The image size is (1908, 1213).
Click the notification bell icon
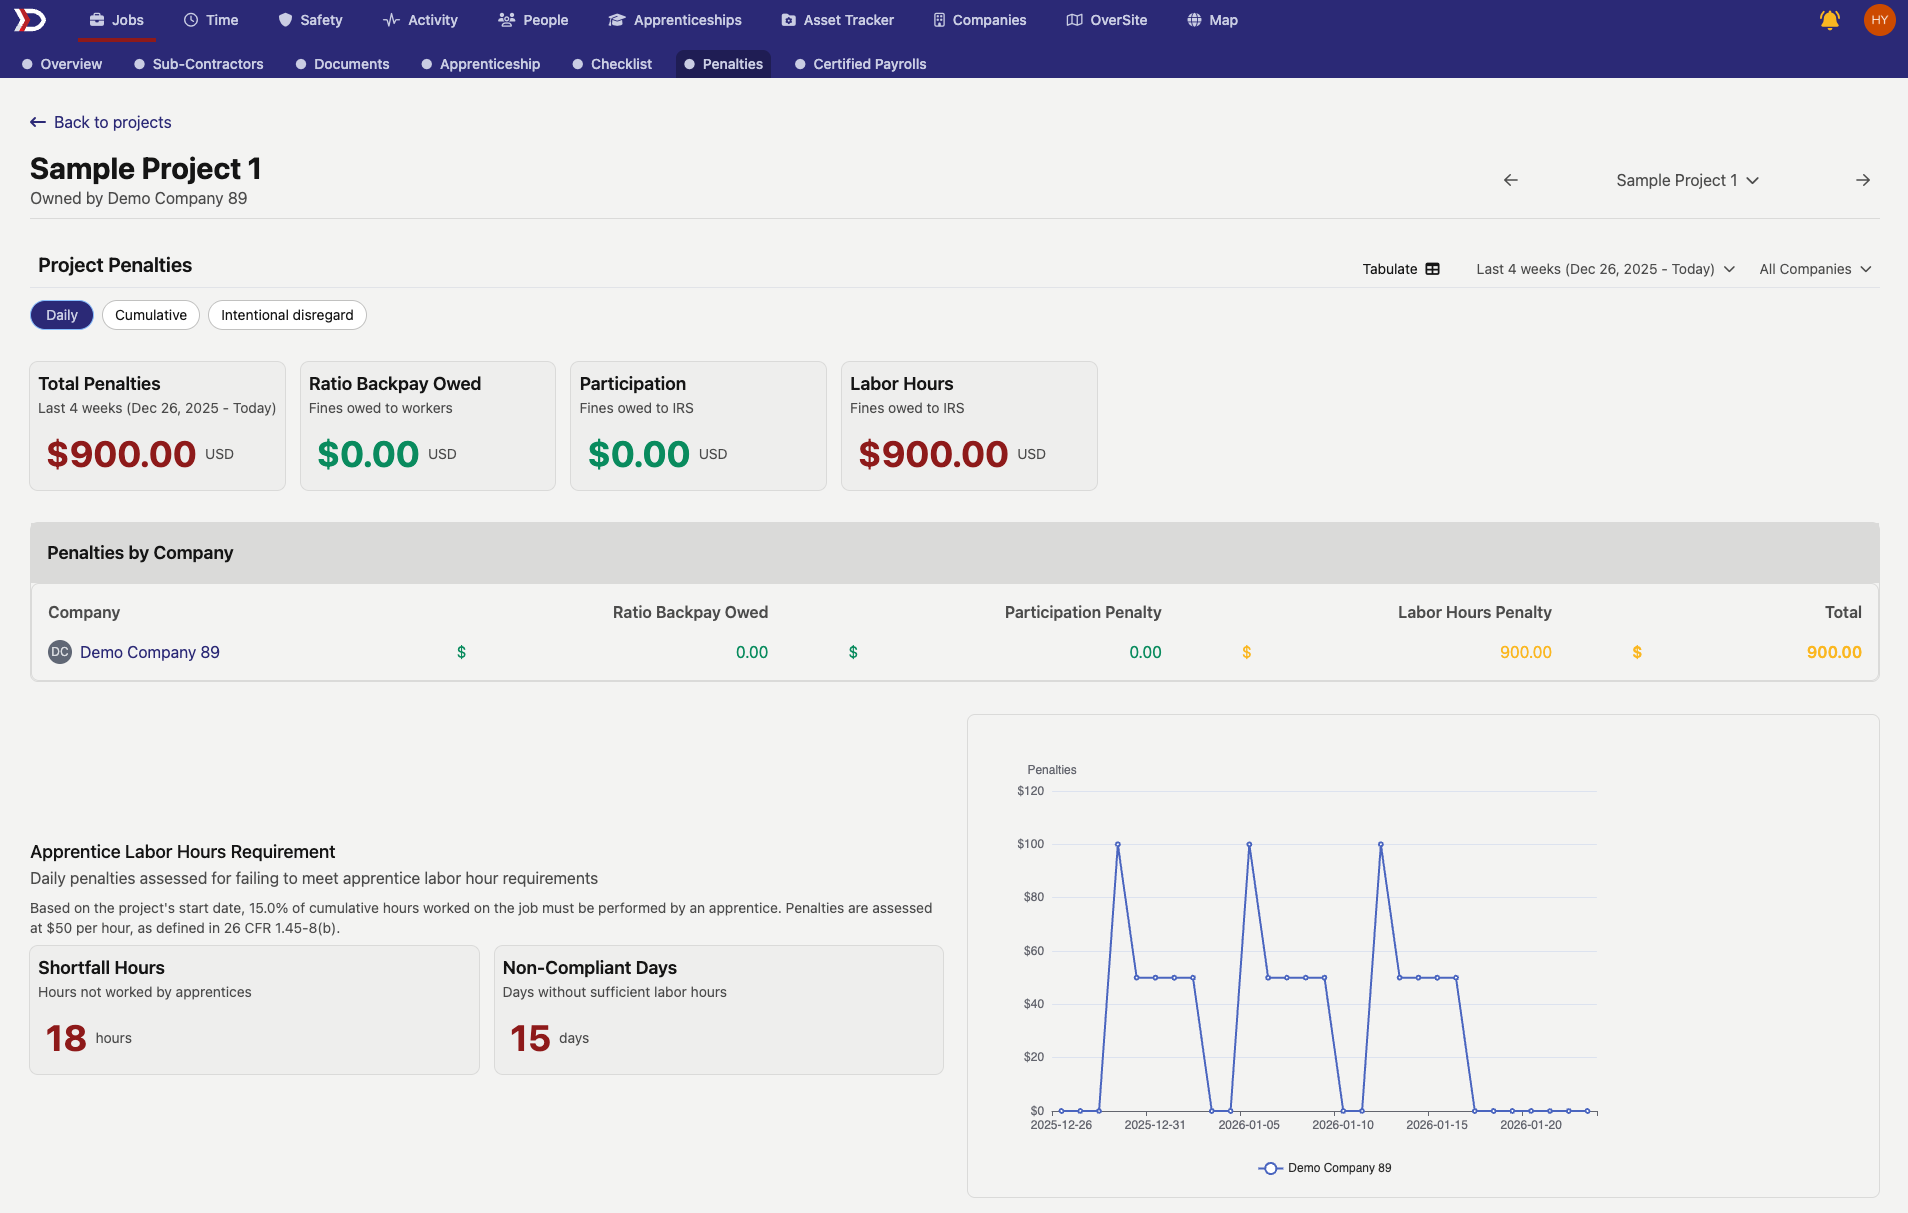click(x=1829, y=20)
